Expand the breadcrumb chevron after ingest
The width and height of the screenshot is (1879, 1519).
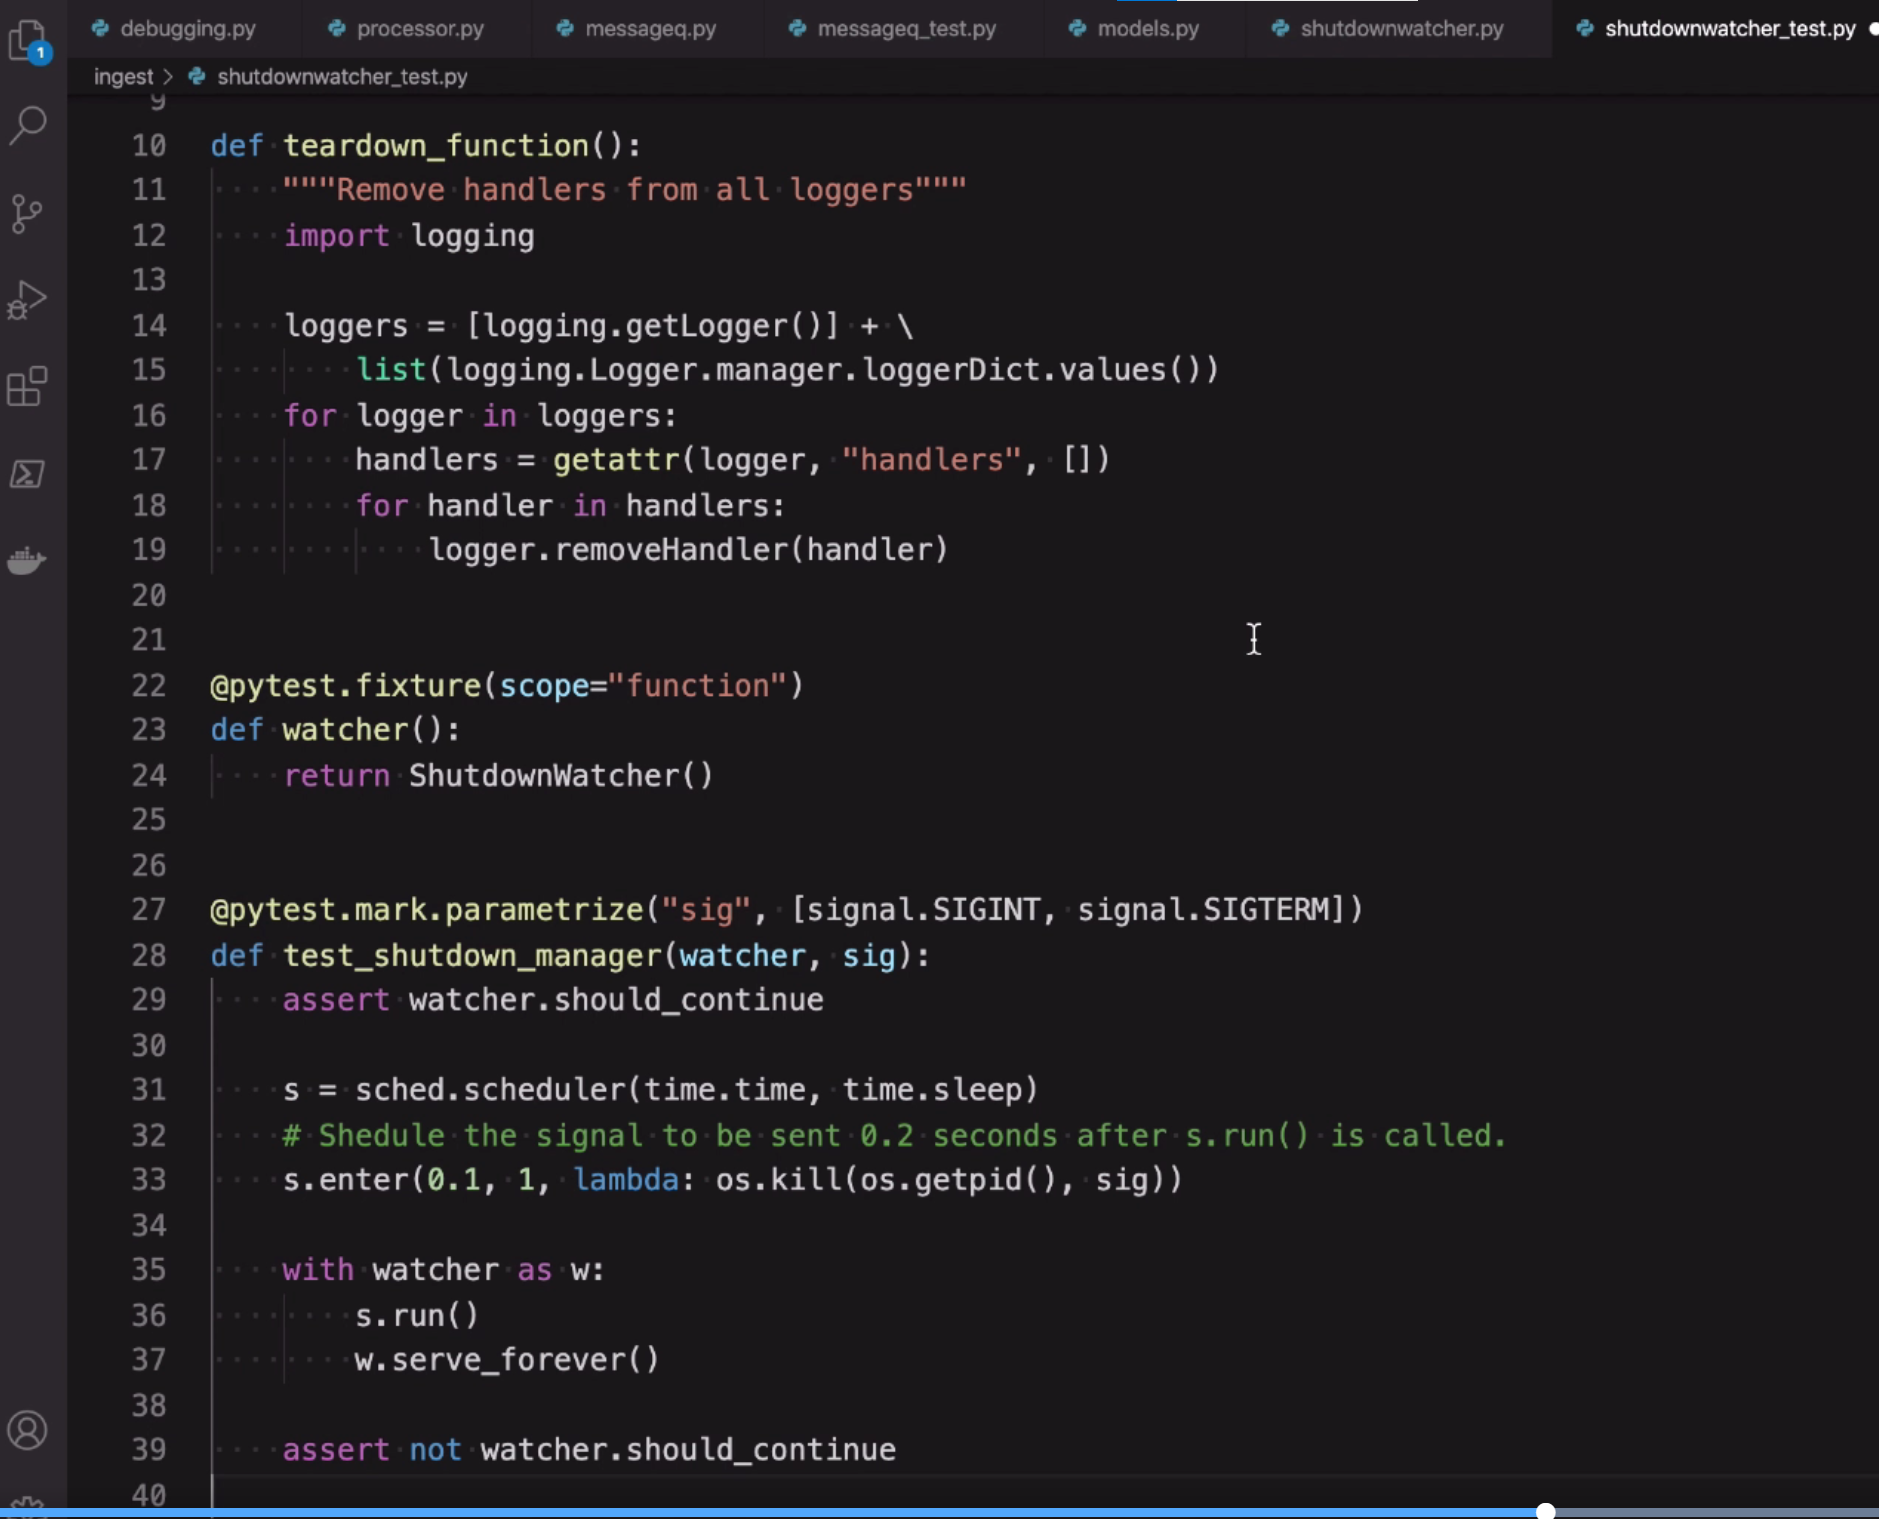click(168, 76)
